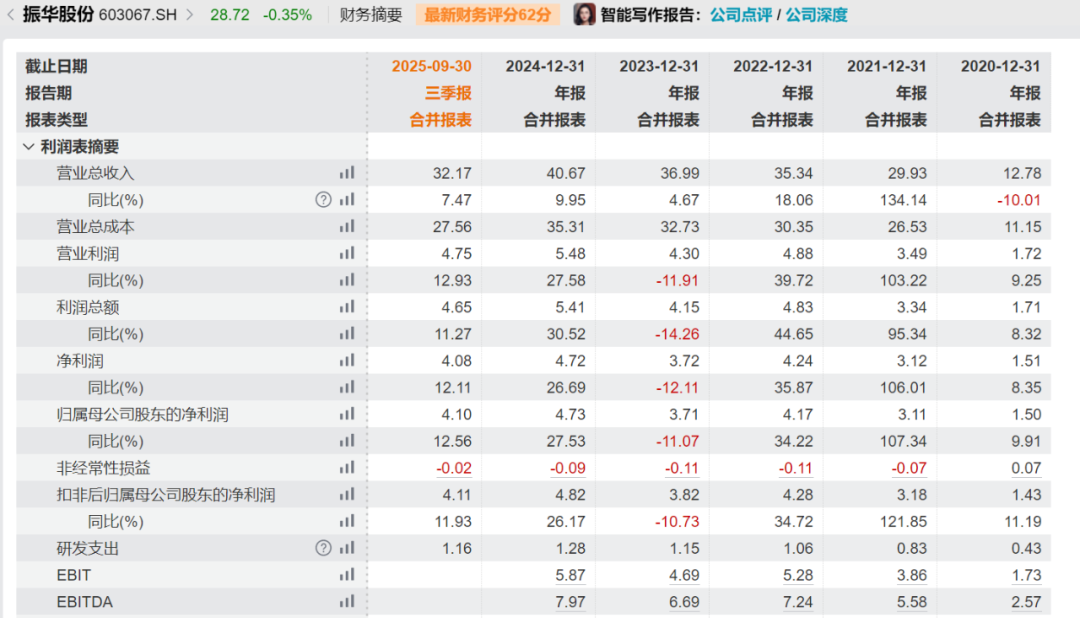Open the 财务摘要 tab
The image size is (1080, 618).
point(371,15)
